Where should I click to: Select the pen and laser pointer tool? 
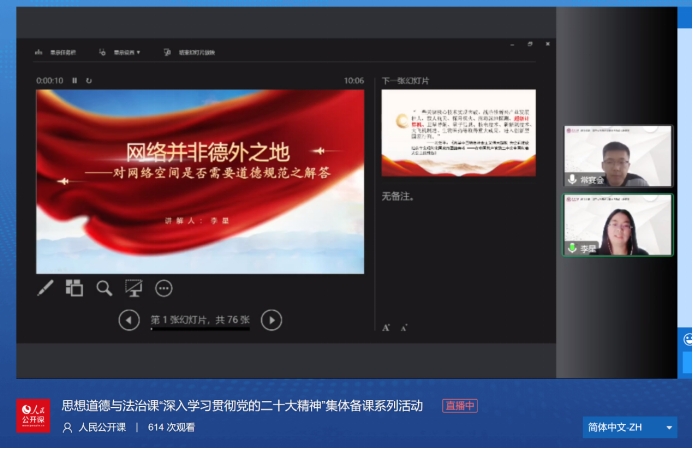(x=45, y=288)
